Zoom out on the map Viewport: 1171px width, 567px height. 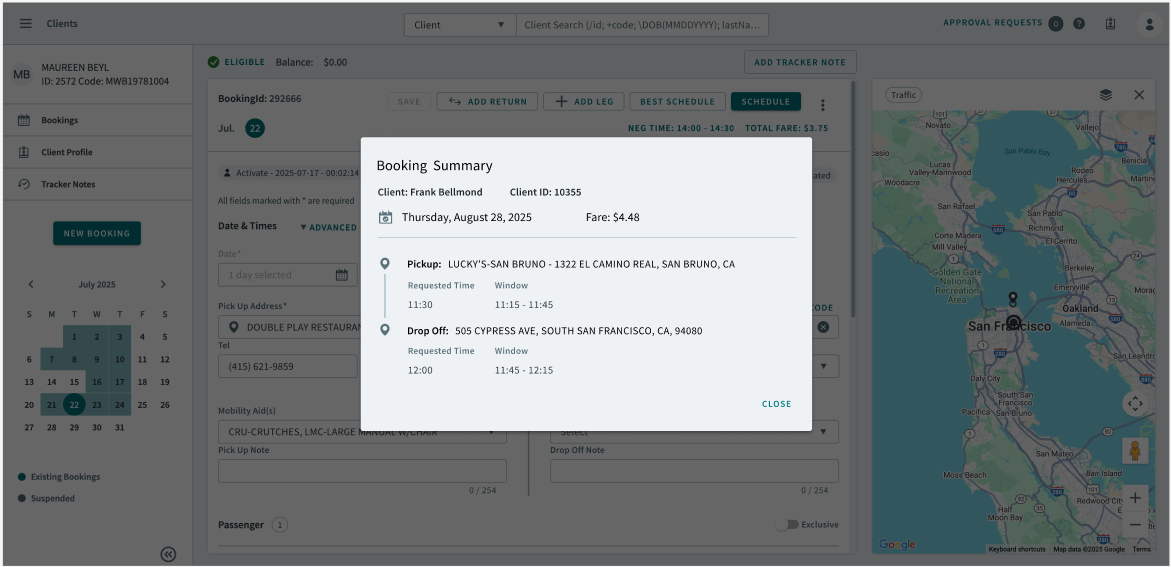click(x=1135, y=524)
